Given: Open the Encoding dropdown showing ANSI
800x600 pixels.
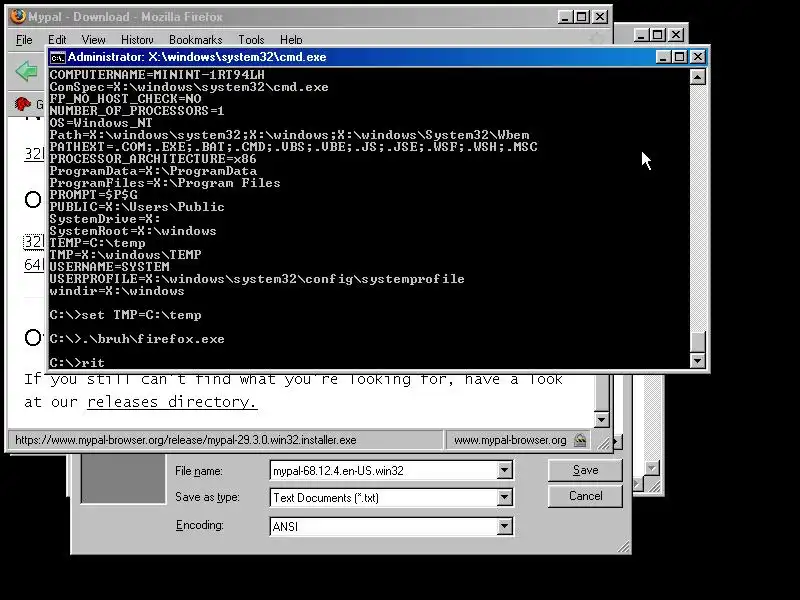Looking at the screenshot, I should (504, 526).
